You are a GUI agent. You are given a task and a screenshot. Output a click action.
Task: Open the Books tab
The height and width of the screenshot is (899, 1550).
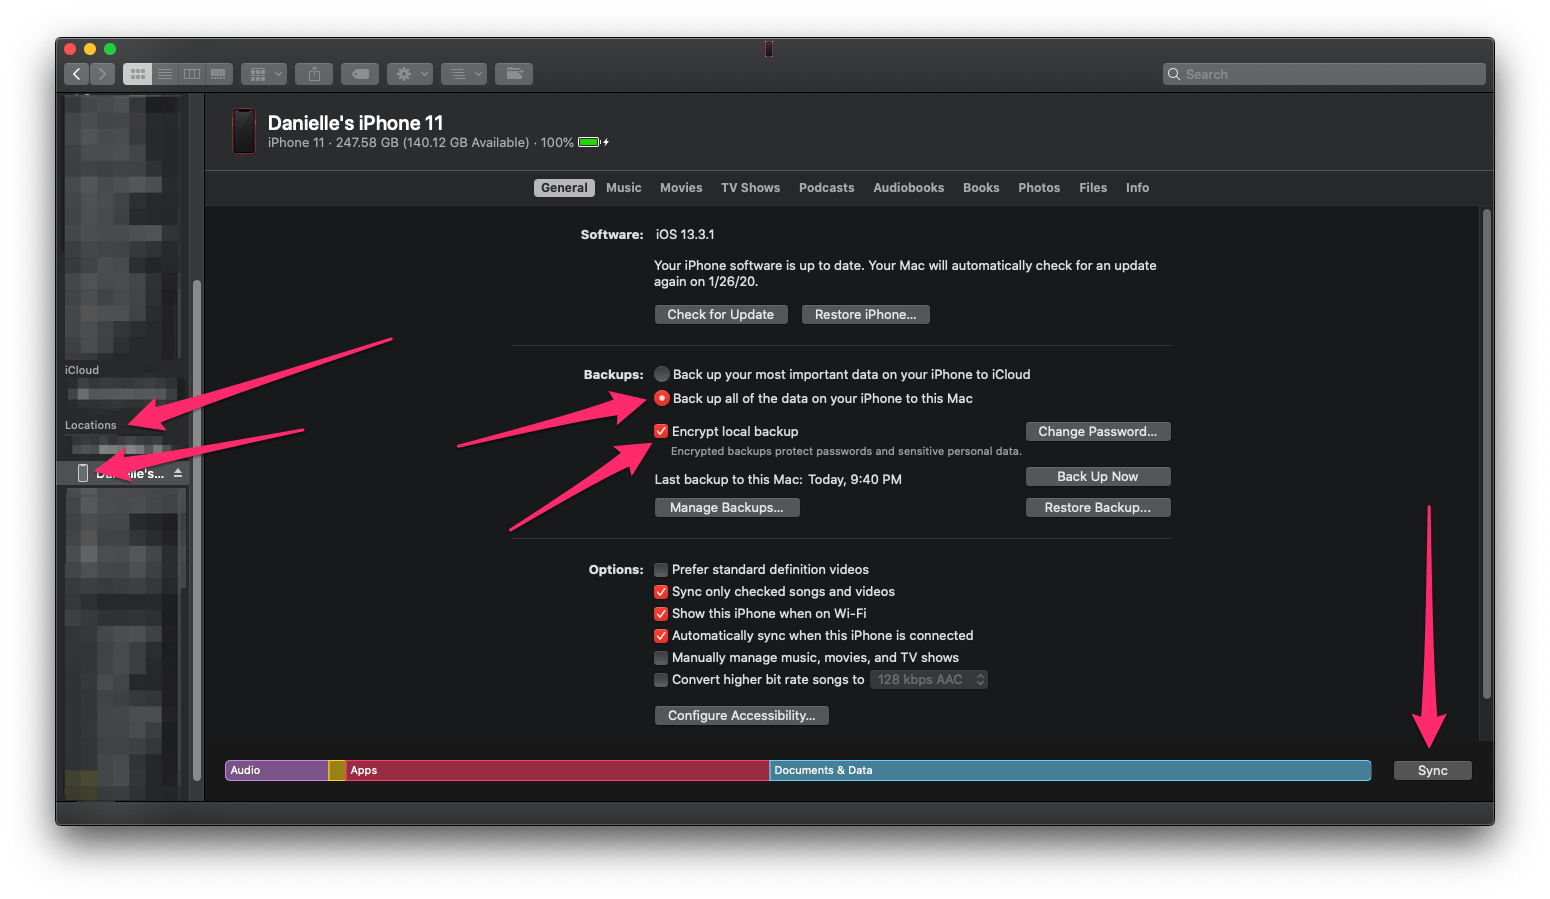coord(981,188)
